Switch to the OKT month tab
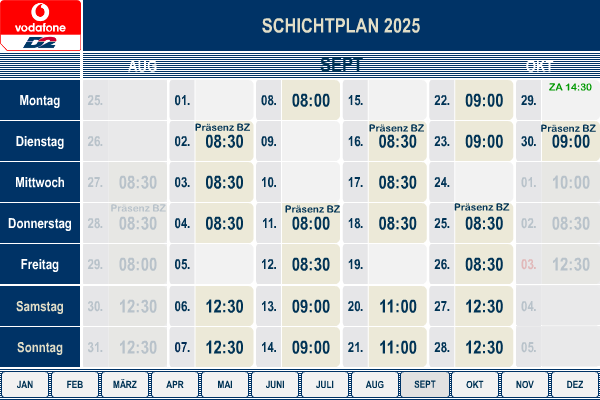The image size is (600, 400). 474,384
